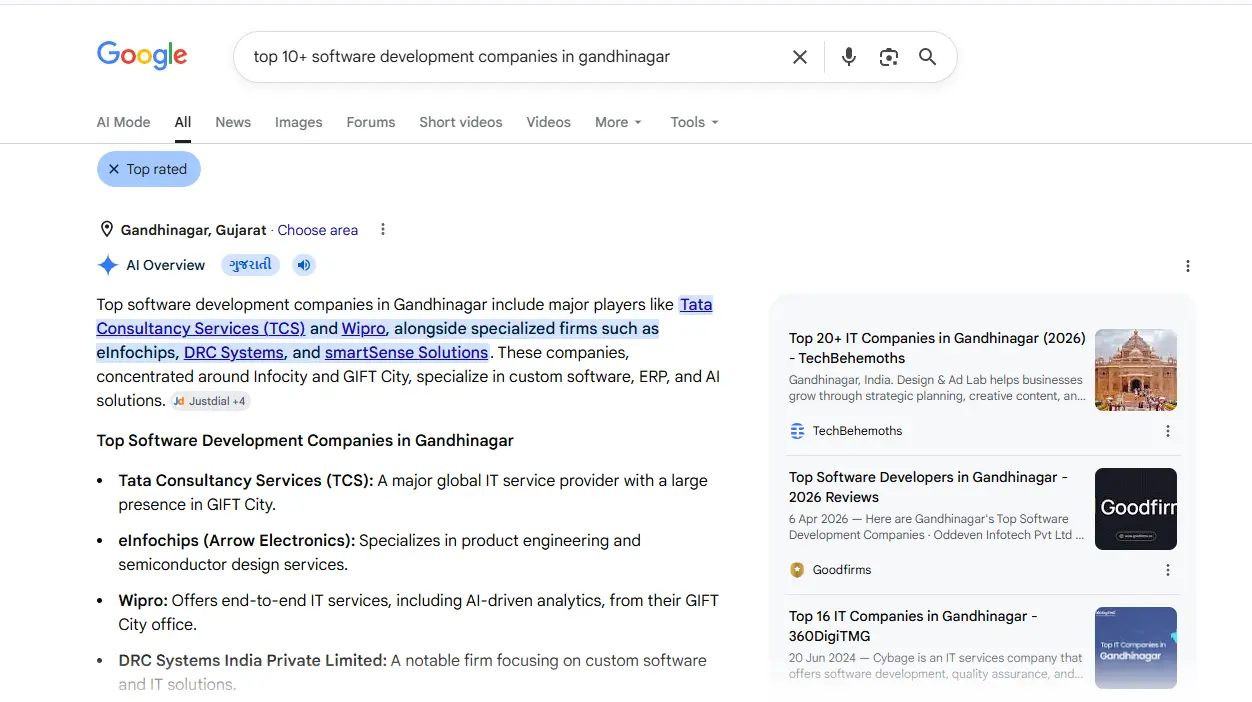This screenshot has width=1252, height=702.
Task: Follow the Wipro link in overview
Action: pyautogui.click(x=363, y=328)
